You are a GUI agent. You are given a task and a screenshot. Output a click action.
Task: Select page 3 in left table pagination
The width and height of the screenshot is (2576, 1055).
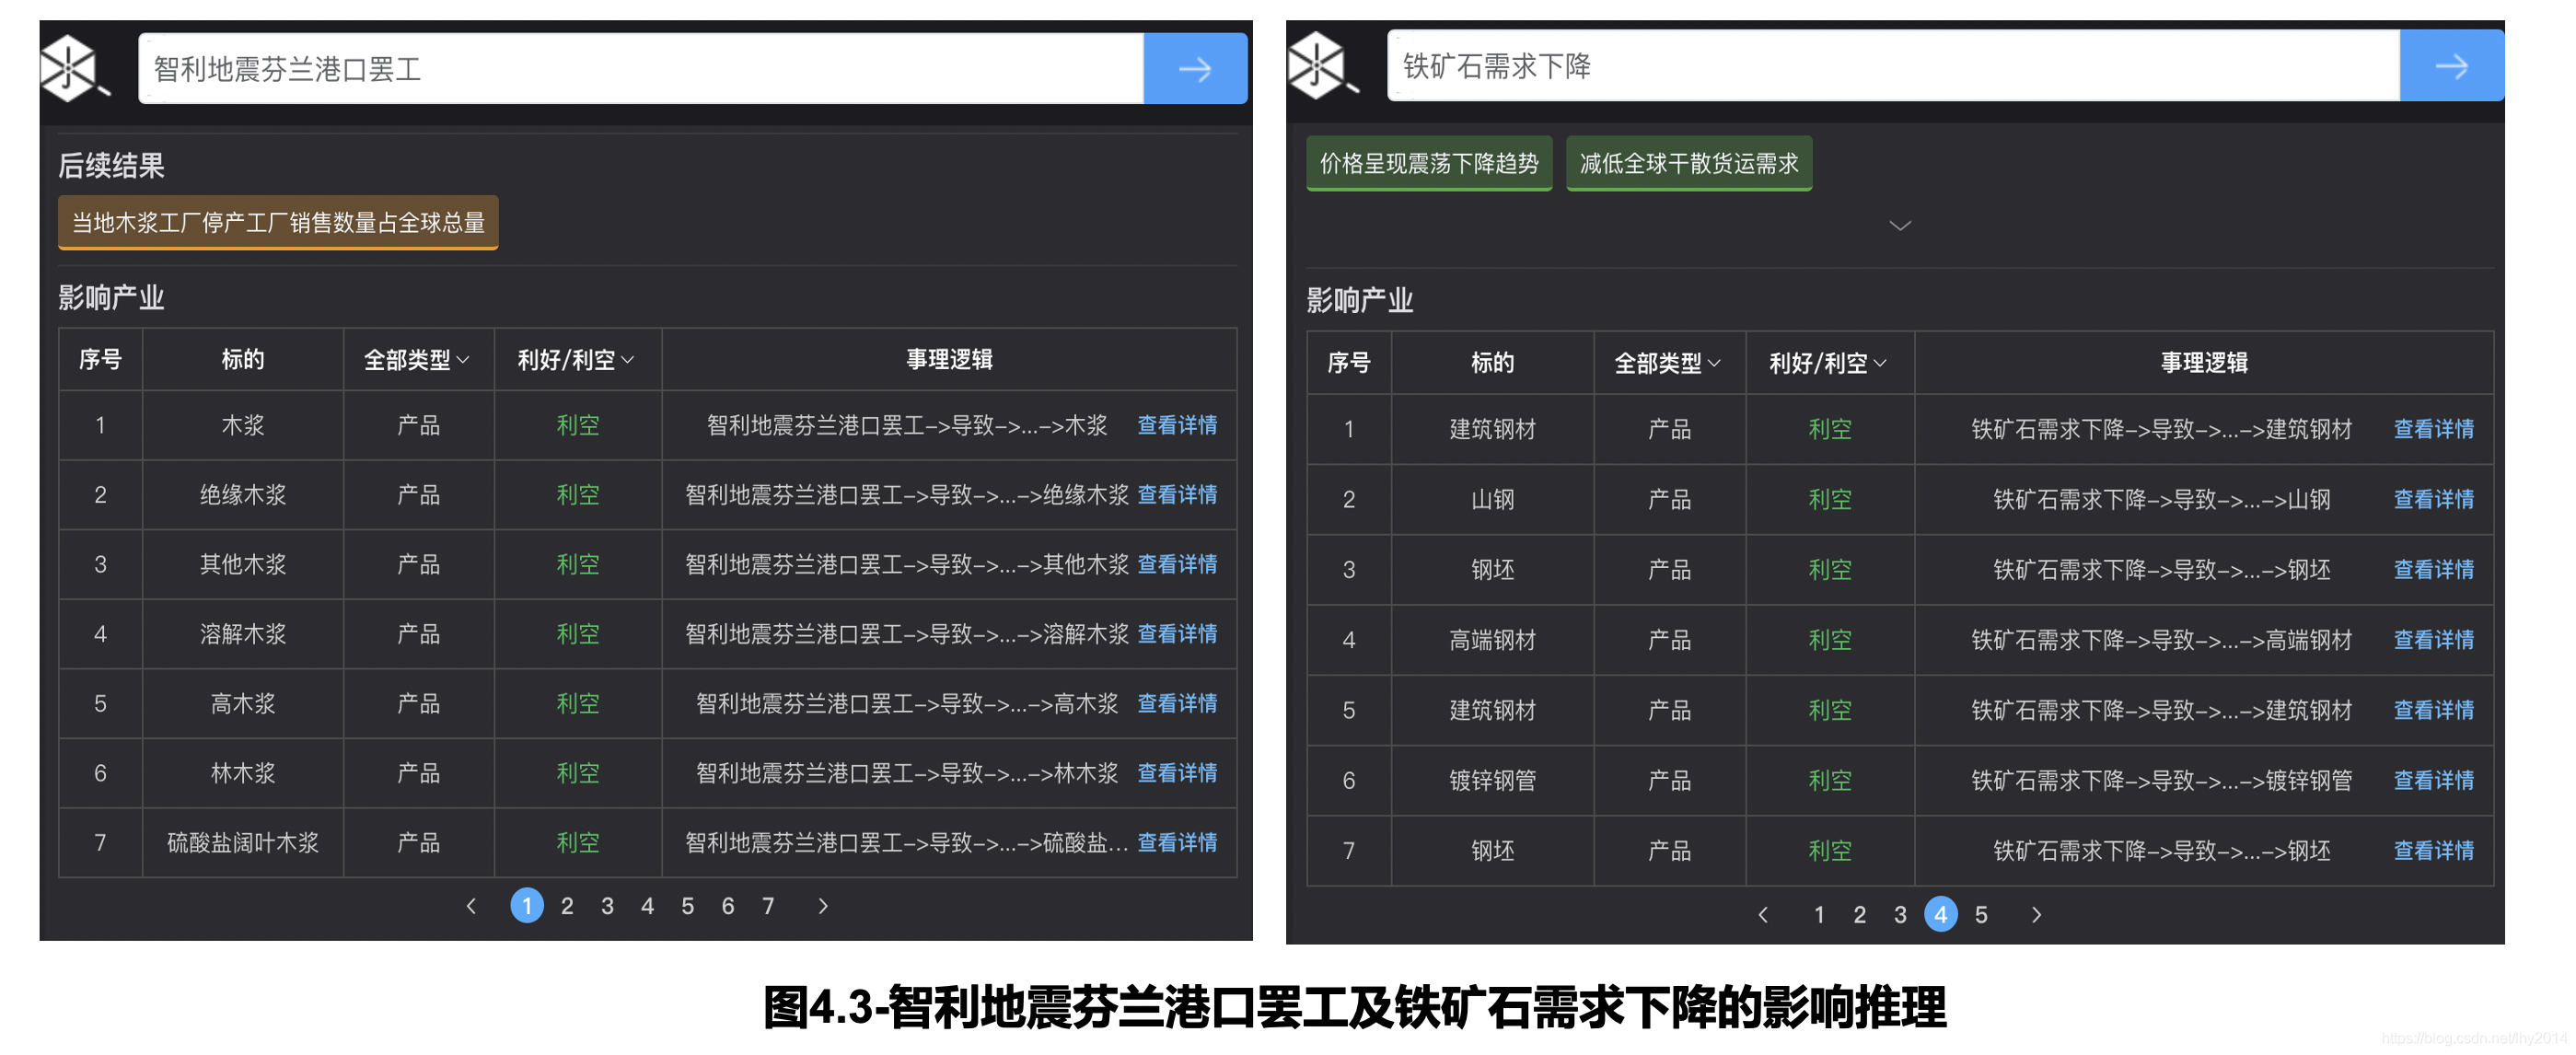(607, 905)
